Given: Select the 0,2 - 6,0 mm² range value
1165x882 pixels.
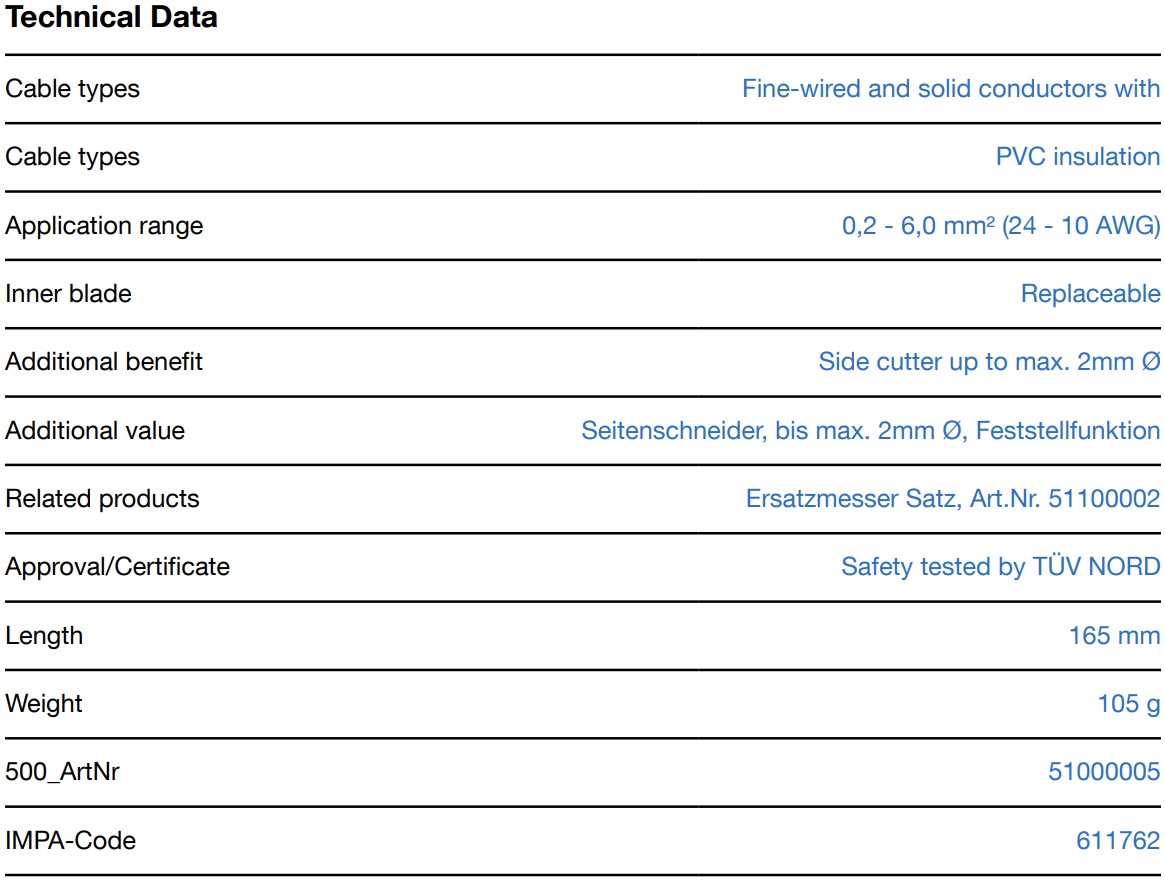Looking at the screenshot, I should pos(1000,226).
